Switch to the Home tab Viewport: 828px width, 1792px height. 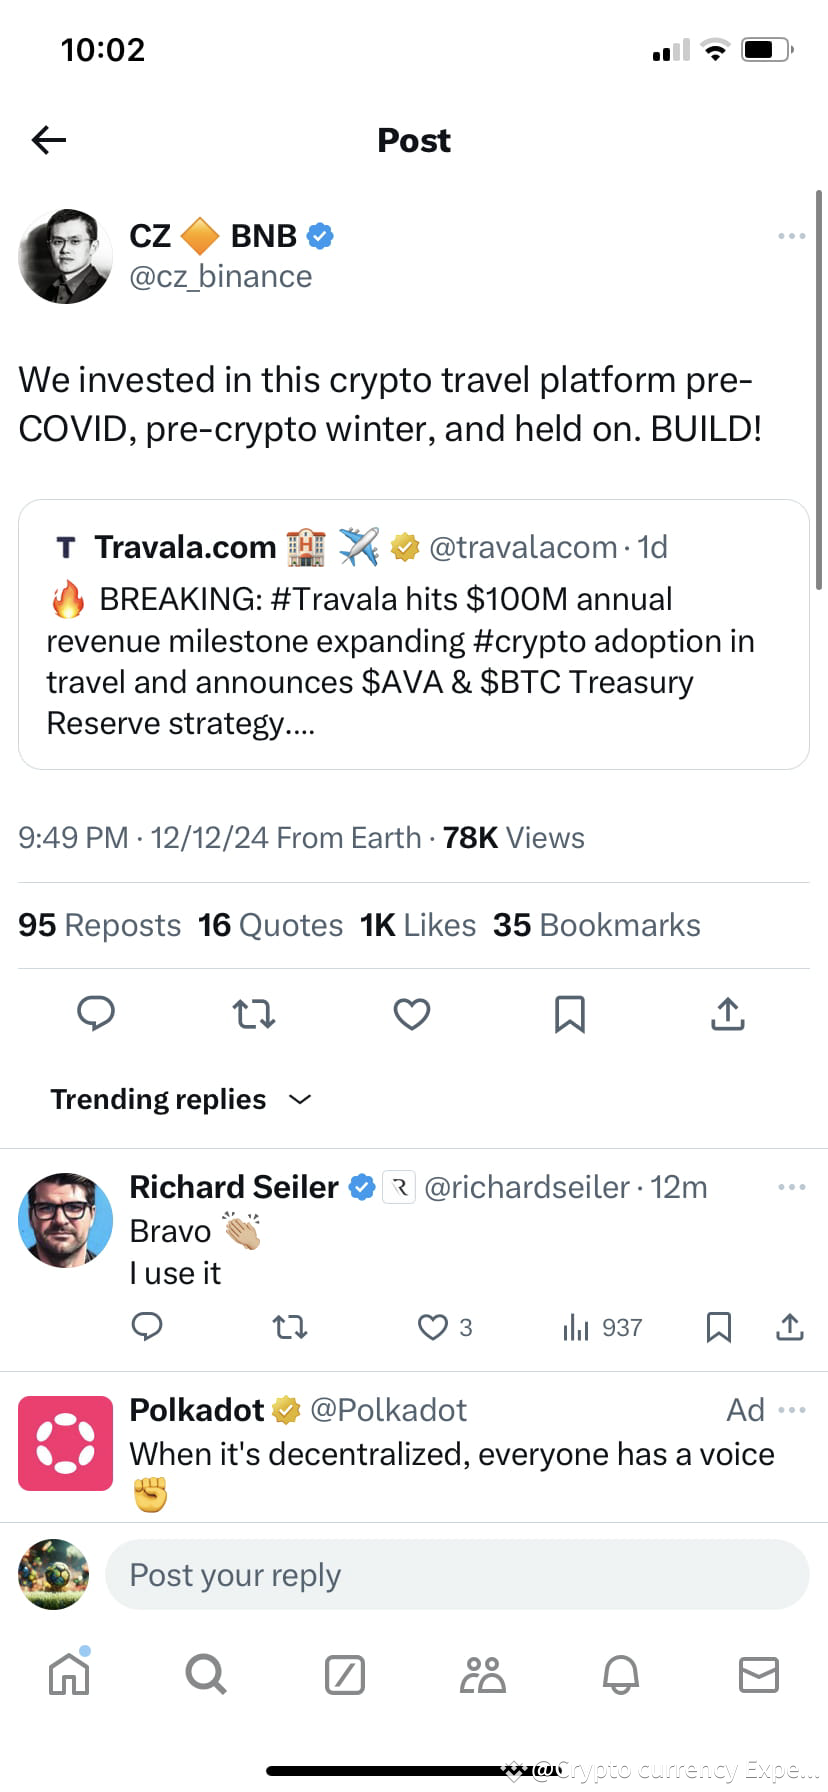click(68, 1674)
